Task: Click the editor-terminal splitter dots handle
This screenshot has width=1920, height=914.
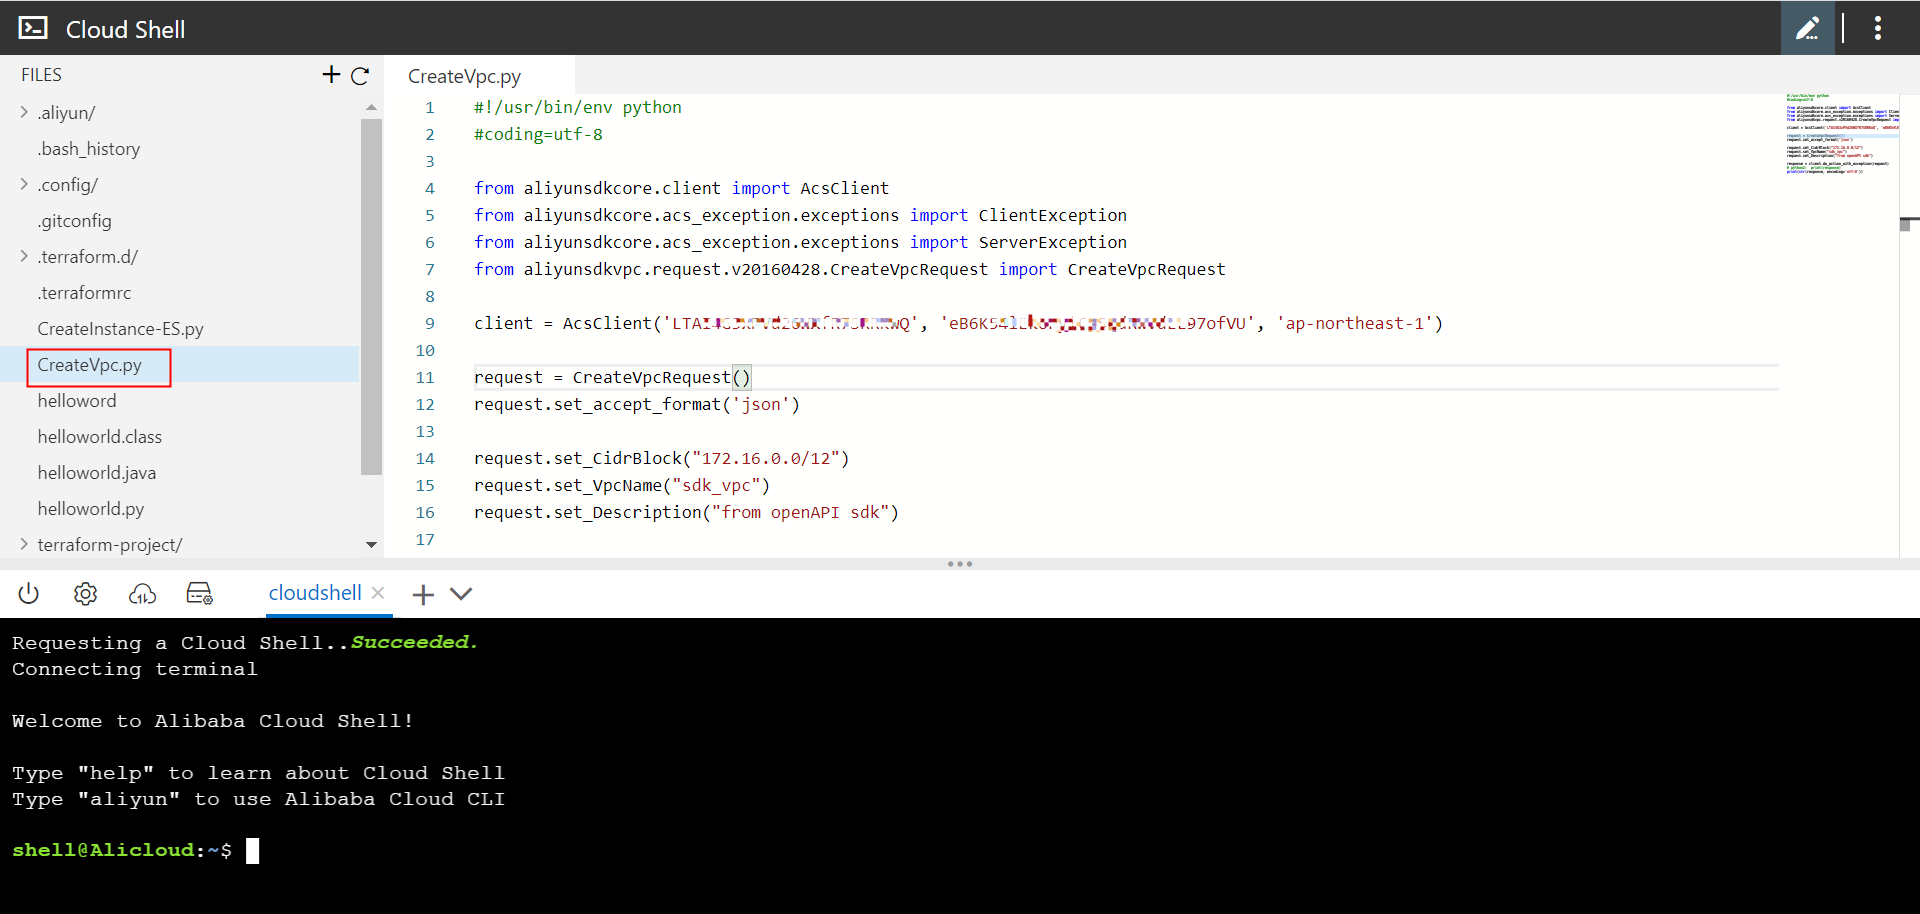Action: click(960, 564)
